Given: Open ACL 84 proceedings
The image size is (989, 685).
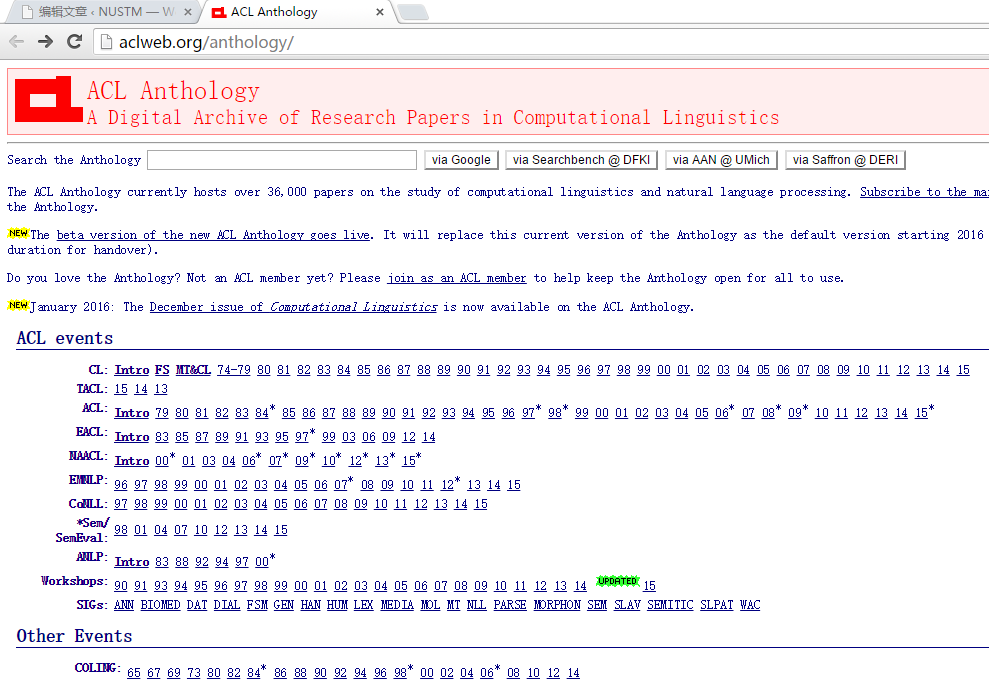Looking at the screenshot, I should [262, 413].
